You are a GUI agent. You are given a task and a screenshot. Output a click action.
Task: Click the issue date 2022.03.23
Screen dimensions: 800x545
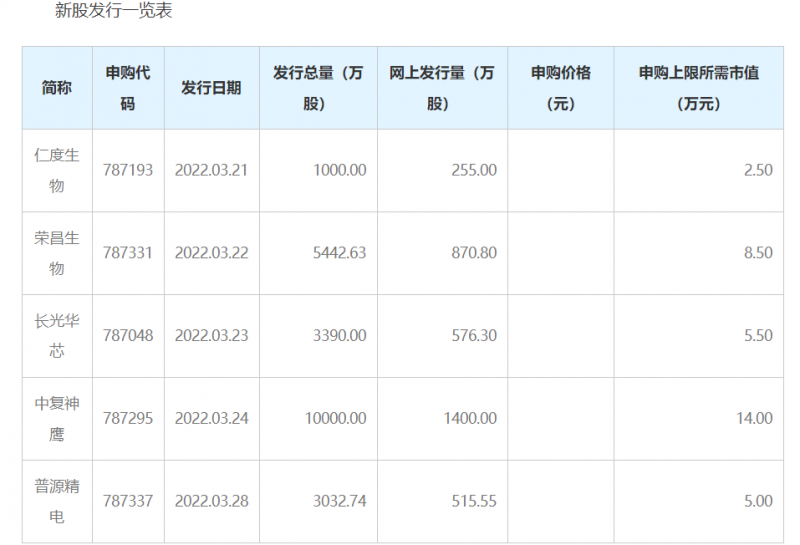[211, 335]
